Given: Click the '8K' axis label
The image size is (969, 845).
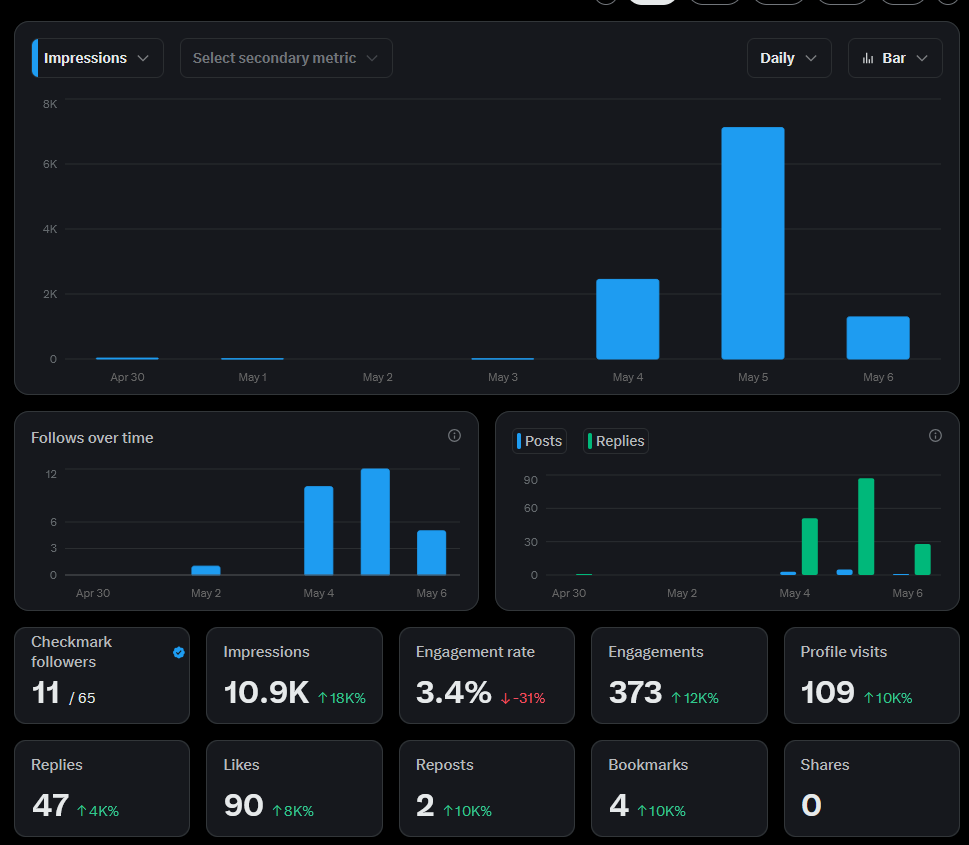Looking at the screenshot, I should [50, 104].
